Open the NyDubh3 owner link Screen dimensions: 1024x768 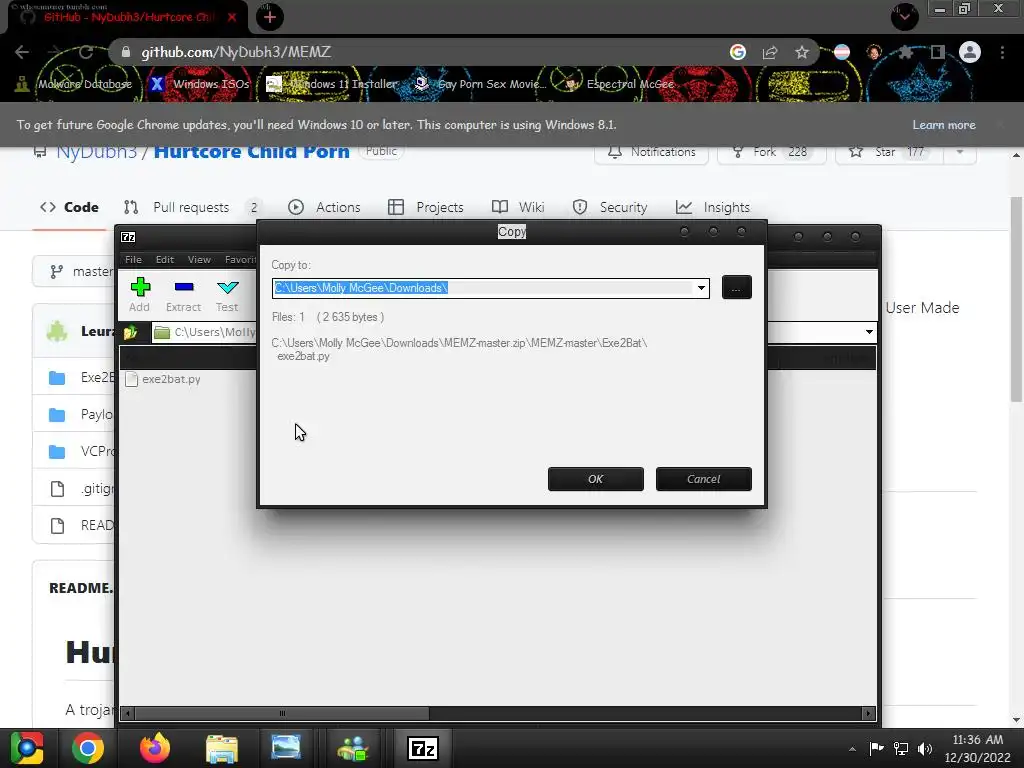[97, 152]
